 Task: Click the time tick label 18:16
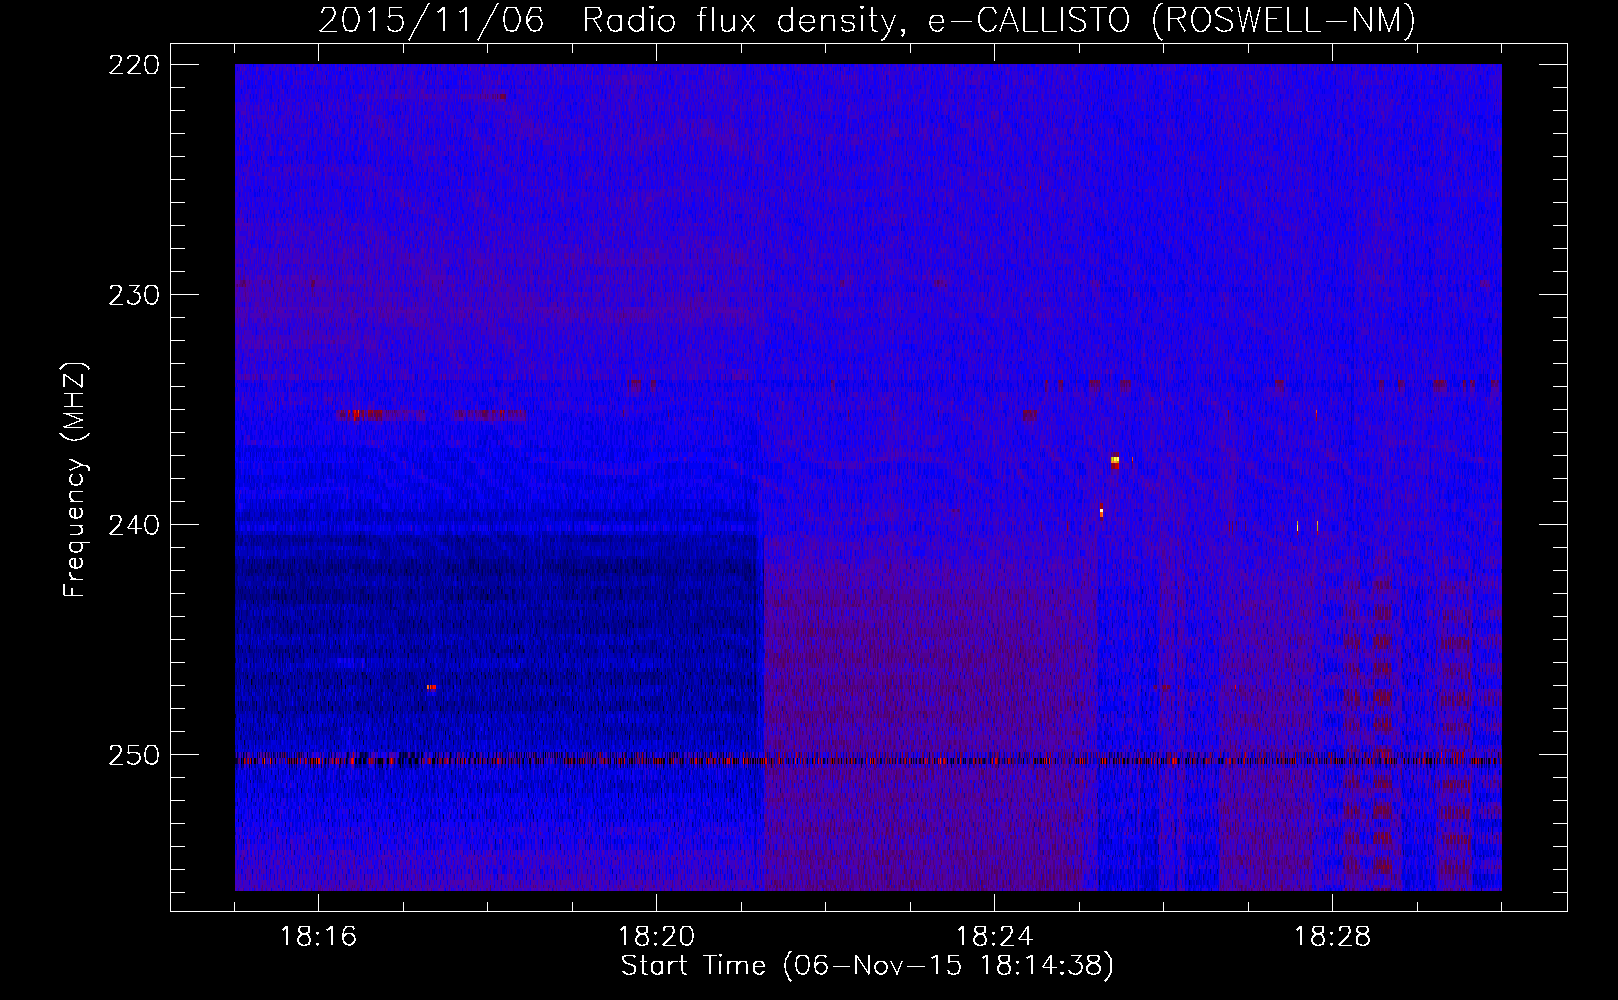tap(318, 937)
